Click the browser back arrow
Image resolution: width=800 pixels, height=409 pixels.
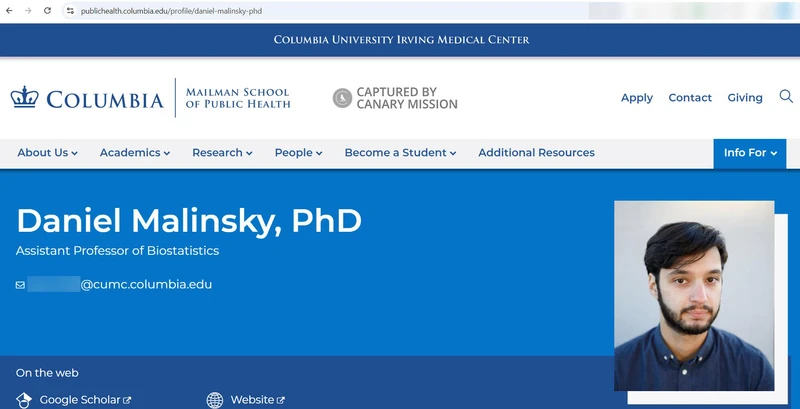[x=9, y=10]
